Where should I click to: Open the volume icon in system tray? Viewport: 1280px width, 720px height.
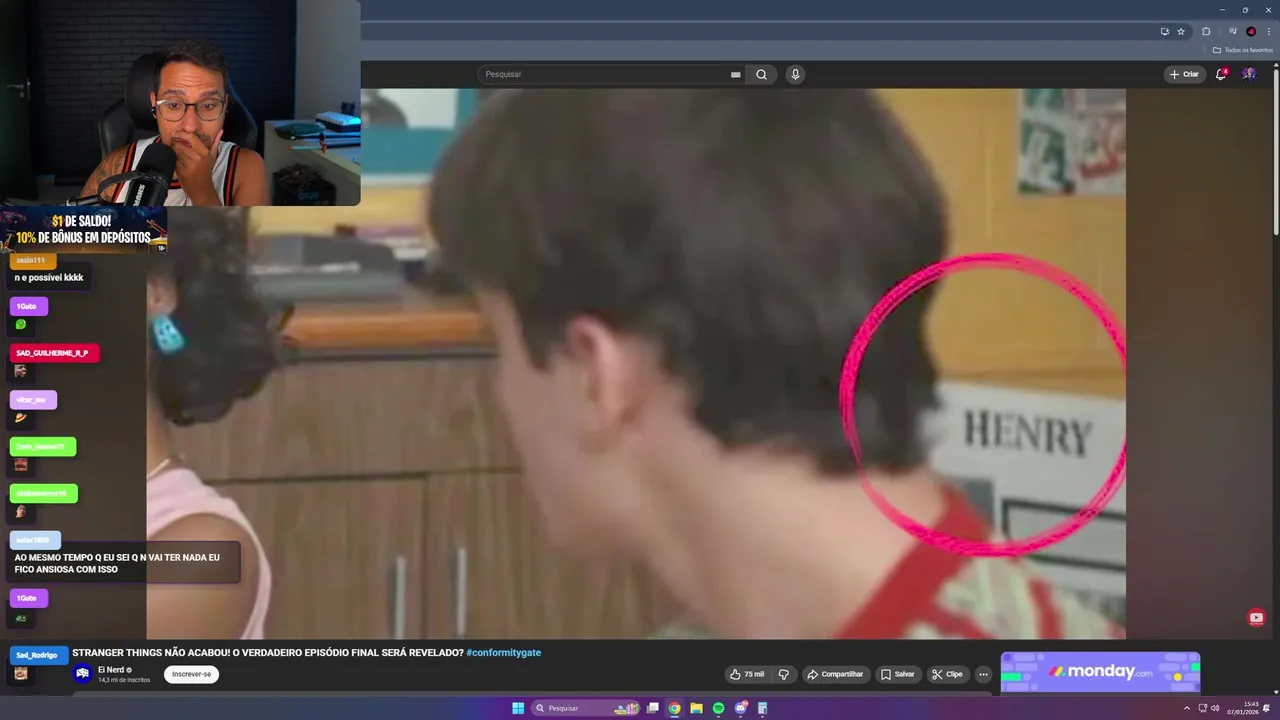pos(1215,708)
